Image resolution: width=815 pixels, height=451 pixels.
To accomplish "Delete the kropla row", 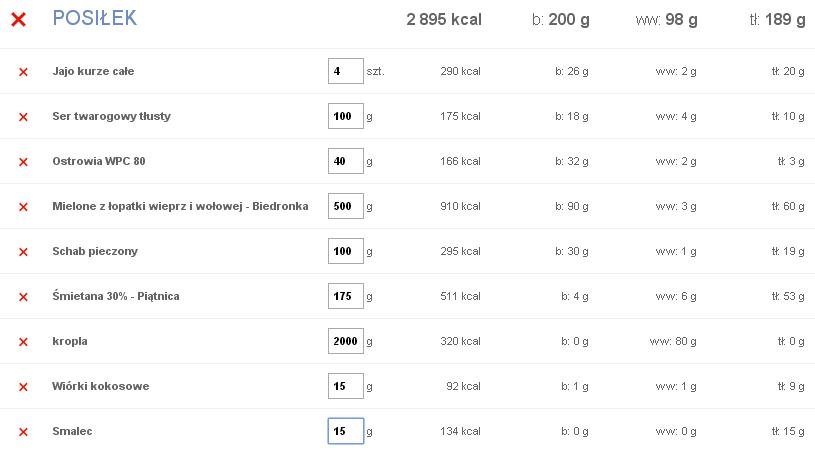I will [23, 342].
